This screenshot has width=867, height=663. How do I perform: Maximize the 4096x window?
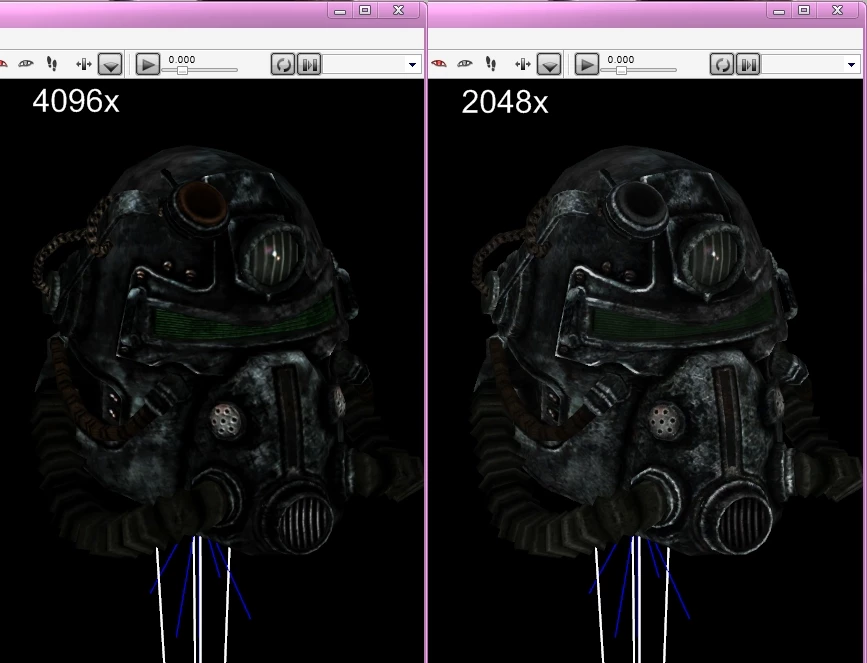(x=365, y=11)
